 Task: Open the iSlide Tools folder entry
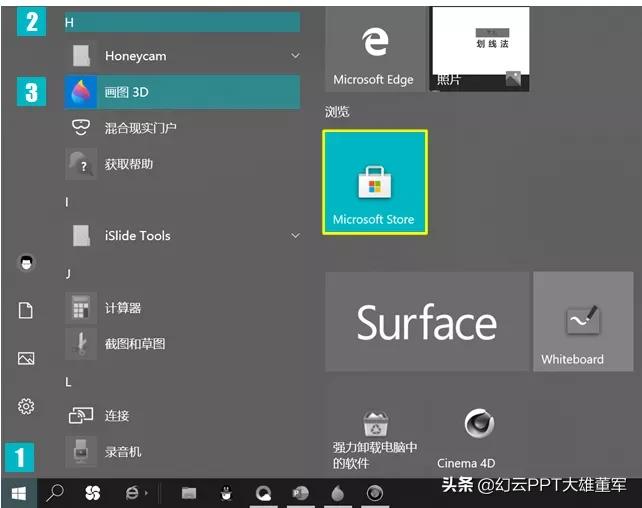click(182, 236)
